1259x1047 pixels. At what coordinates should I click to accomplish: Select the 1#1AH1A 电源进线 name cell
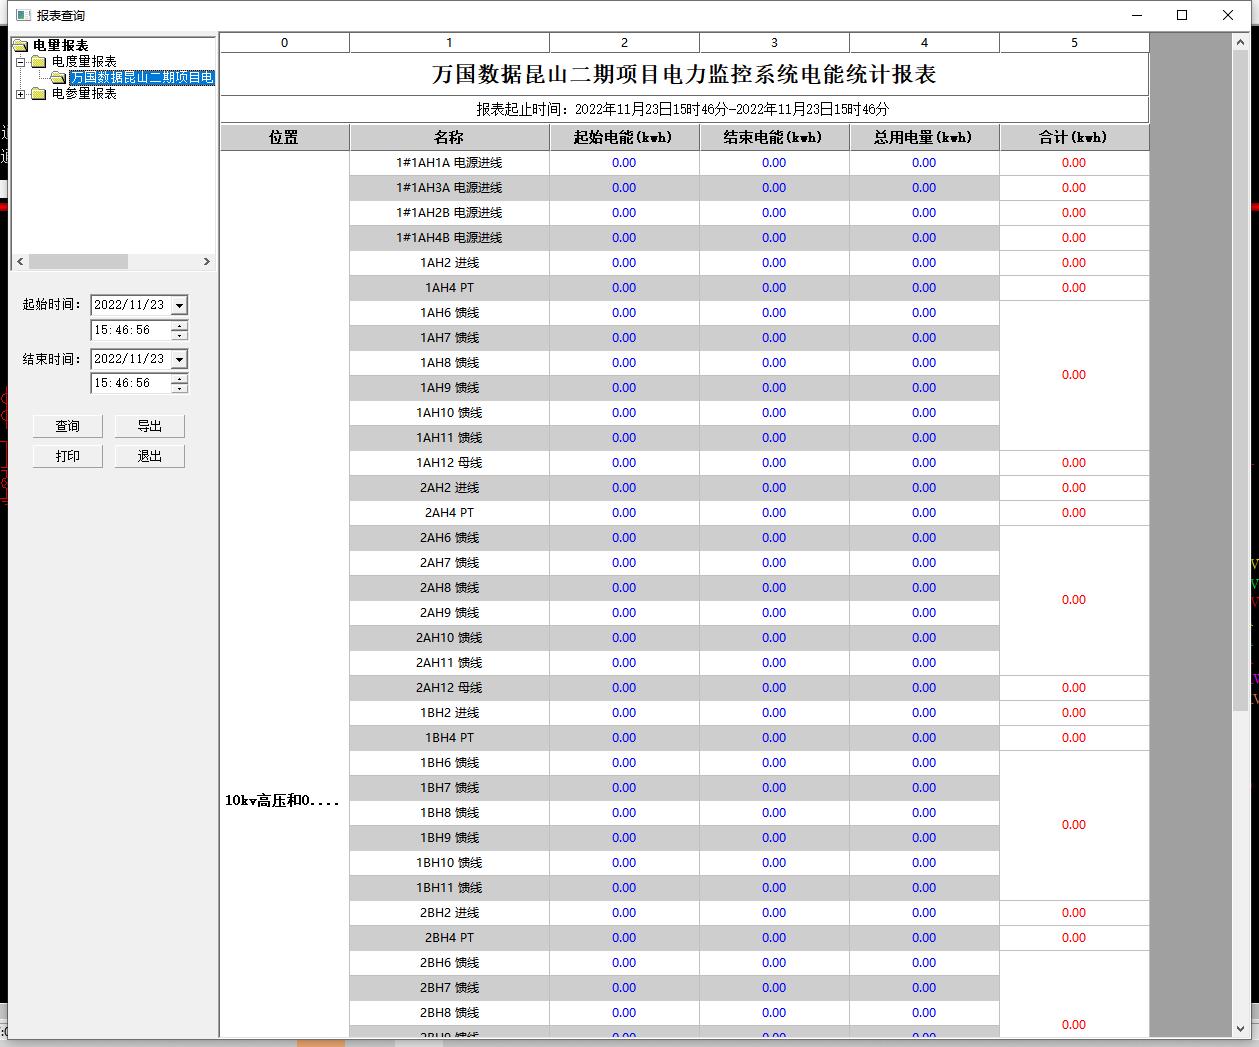[x=449, y=163]
